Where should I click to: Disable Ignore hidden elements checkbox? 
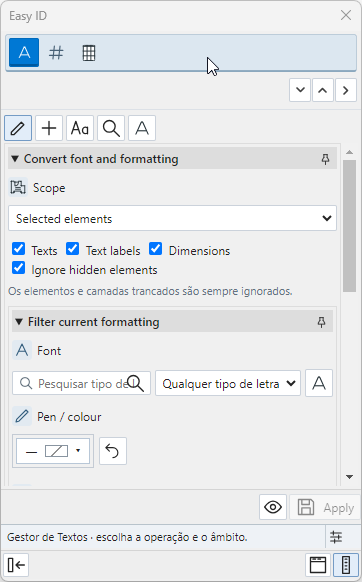[x=19, y=268]
